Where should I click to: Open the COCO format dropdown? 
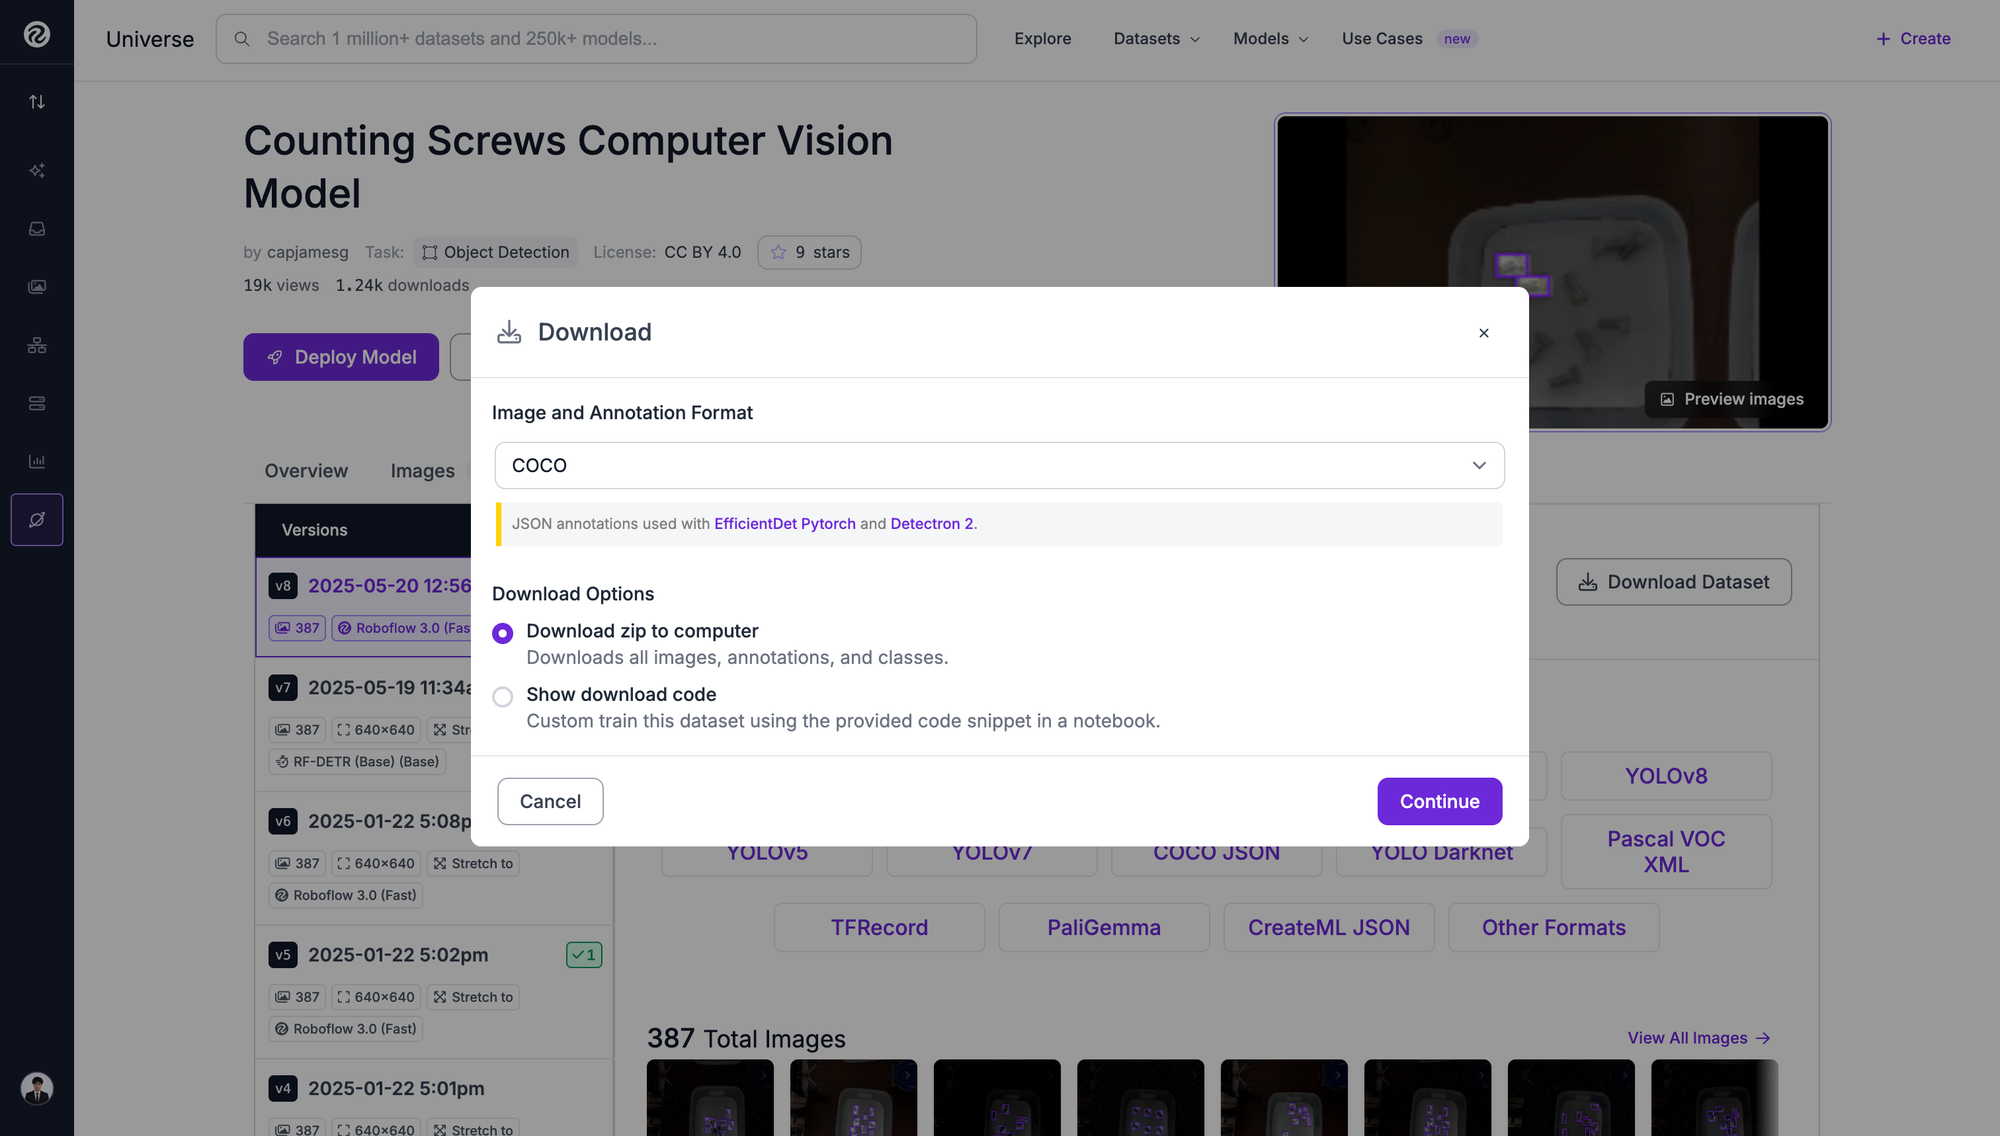1000,466
